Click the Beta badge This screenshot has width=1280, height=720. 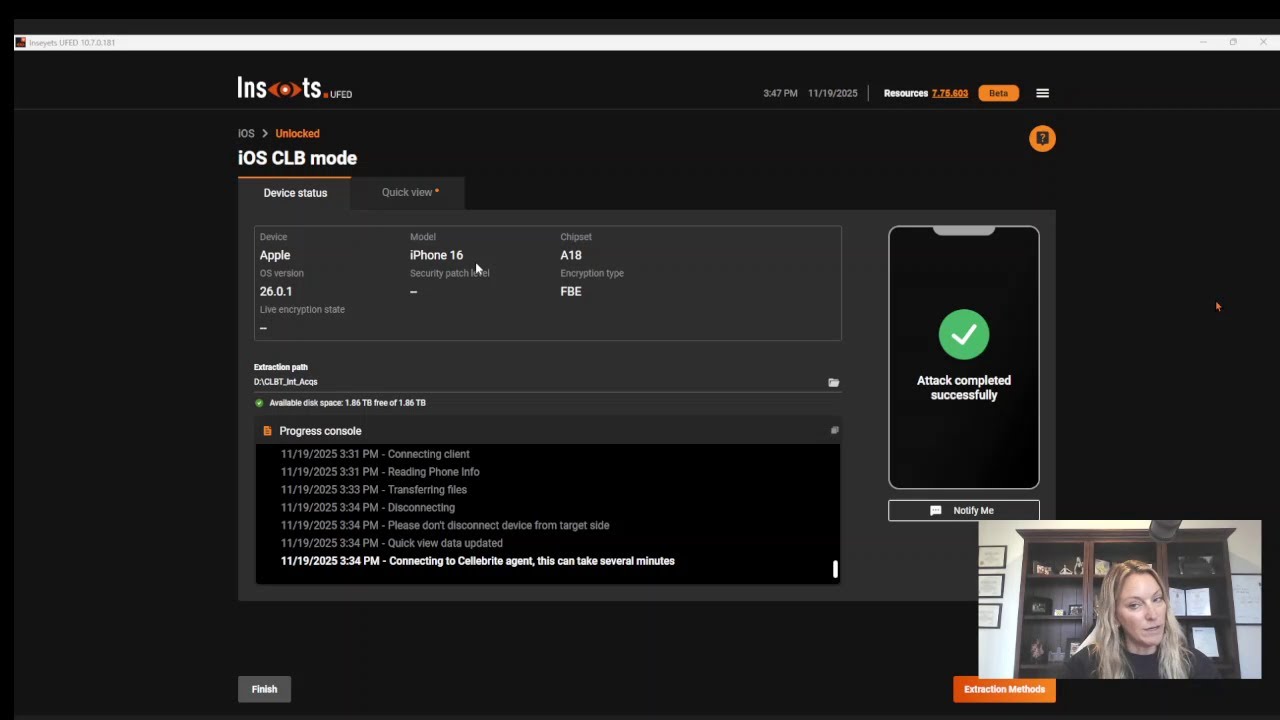coord(998,93)
